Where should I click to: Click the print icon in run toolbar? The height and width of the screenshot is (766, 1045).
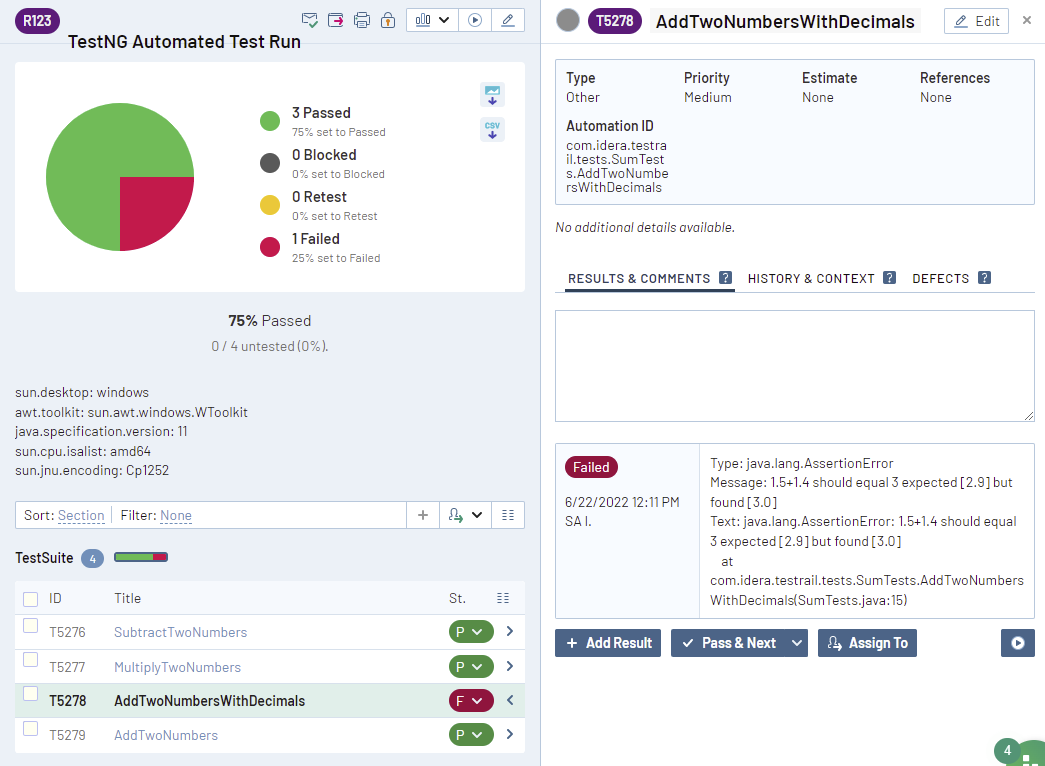362,20
